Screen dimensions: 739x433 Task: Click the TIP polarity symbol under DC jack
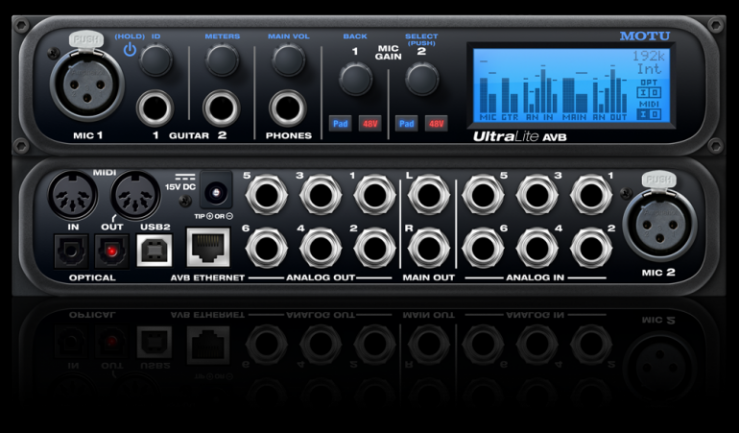213,216
